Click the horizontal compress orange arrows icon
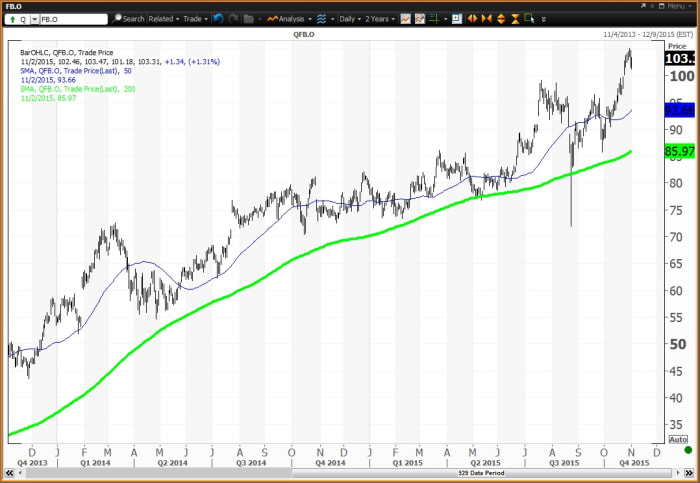Screen dimensions: 700x483 (x=487, y=19)
